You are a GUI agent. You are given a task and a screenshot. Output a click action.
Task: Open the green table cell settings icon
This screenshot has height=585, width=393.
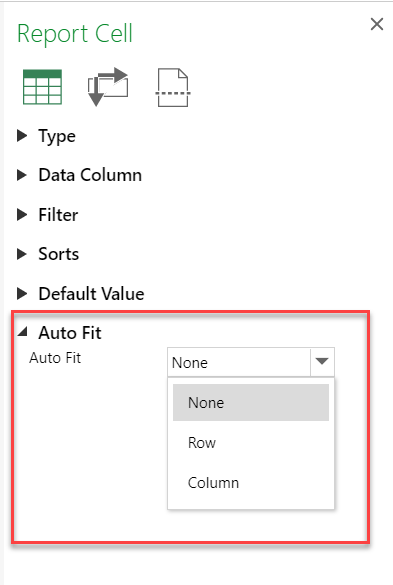coord(42,87)
